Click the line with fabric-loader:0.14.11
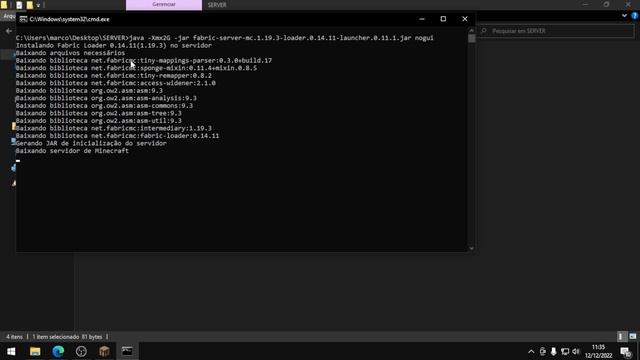The height and width of the screenshot is (360, 640). pos(117,136)
